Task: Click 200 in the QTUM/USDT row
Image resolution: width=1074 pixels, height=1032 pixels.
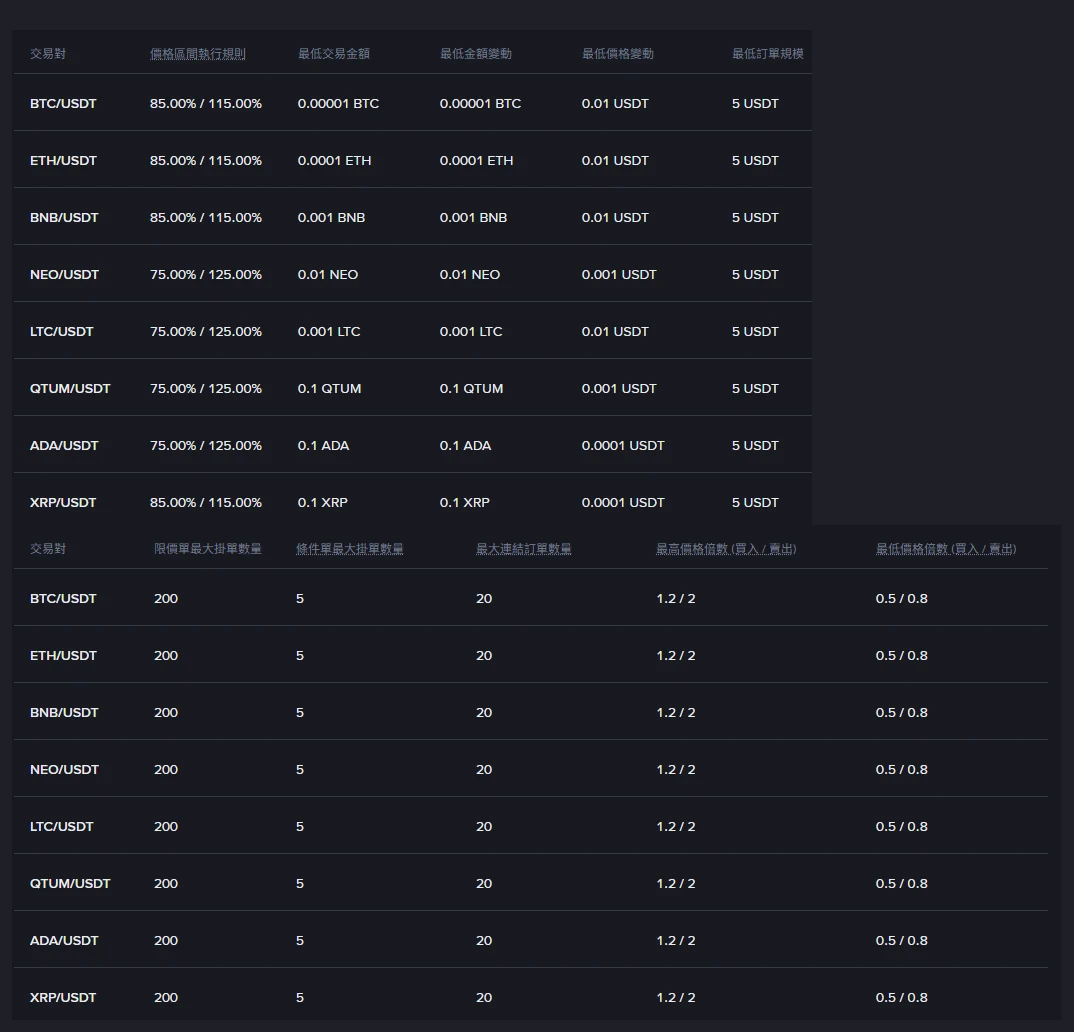Action: click(x=166, y=883)
